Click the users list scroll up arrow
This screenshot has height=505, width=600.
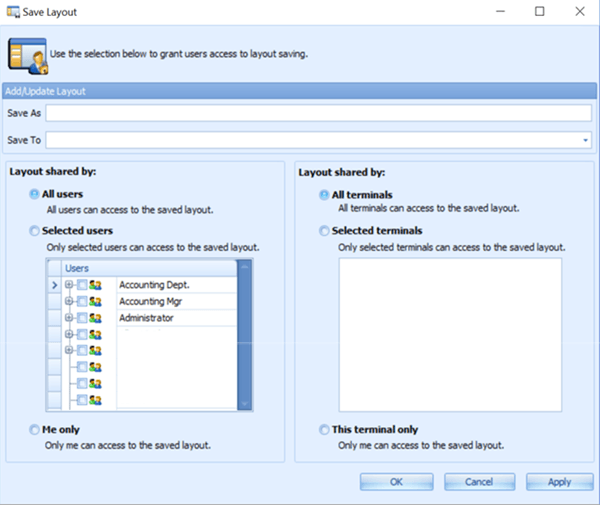click(x=244, y=266)
